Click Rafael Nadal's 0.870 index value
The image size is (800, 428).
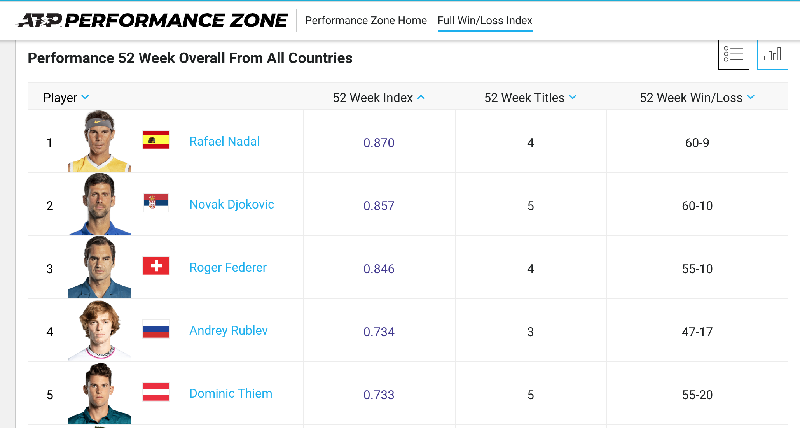379,143
